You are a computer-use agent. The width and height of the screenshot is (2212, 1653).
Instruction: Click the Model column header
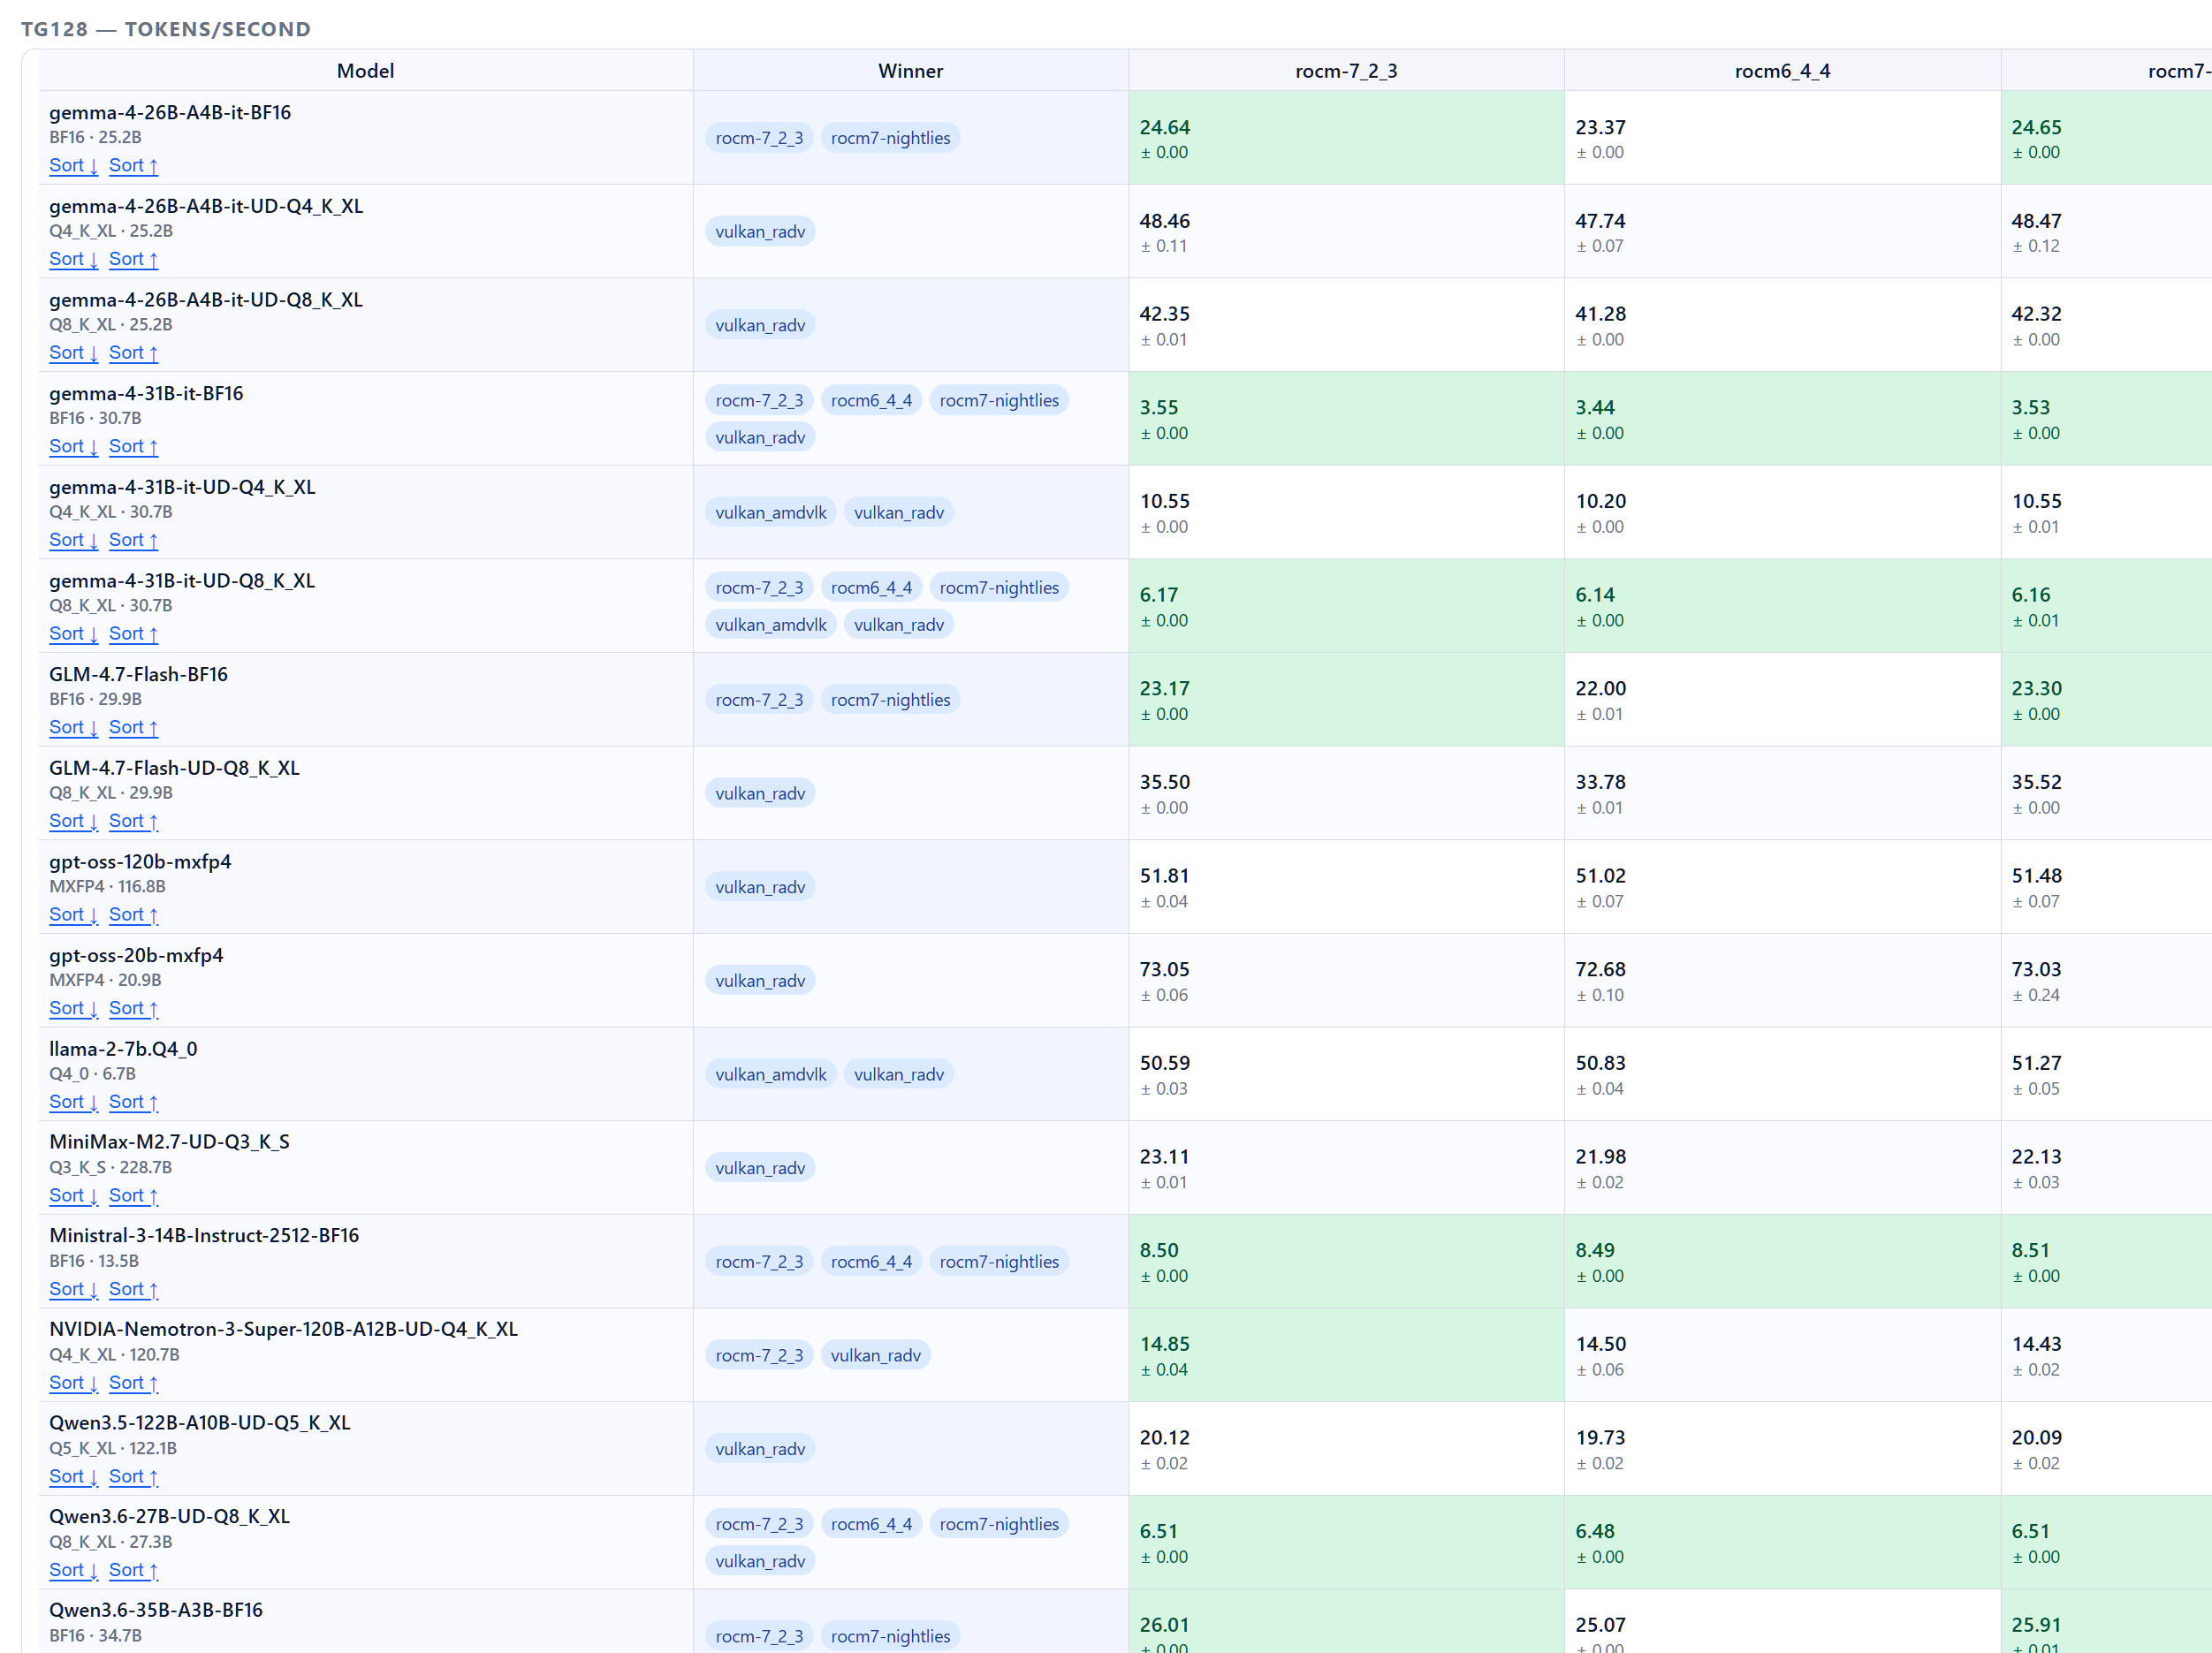point(365,71)
